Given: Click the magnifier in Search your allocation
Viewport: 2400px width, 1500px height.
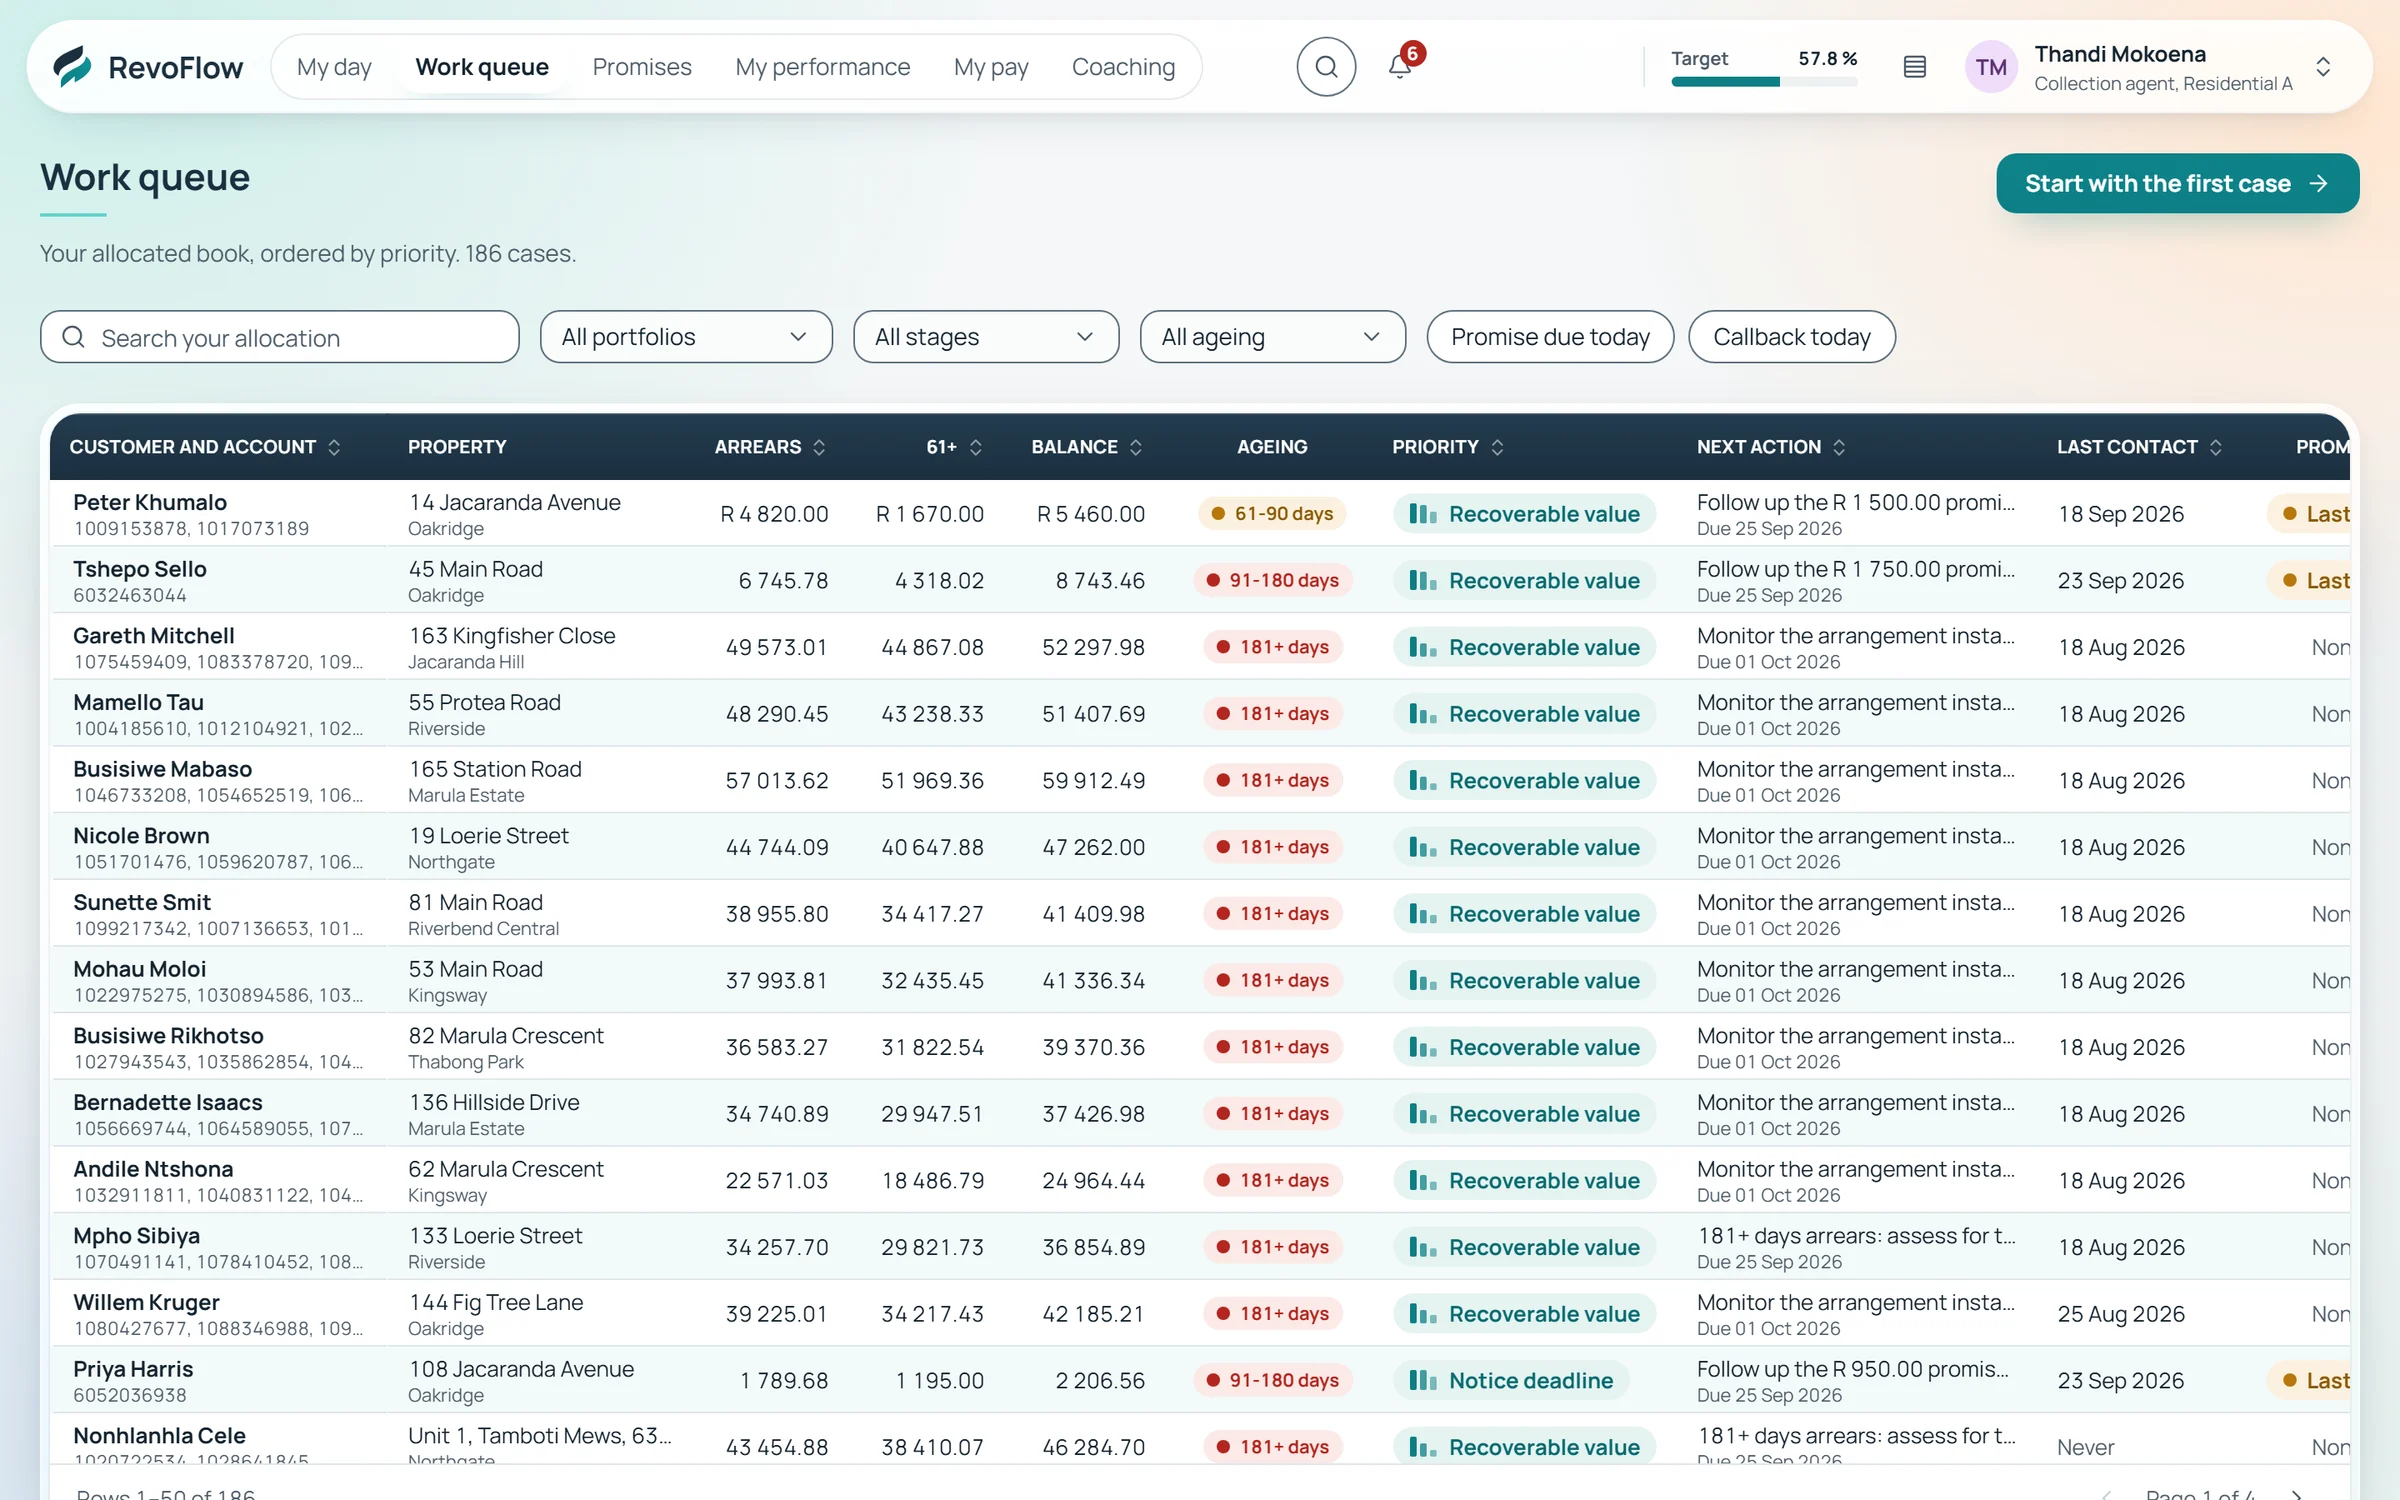Looking at the screenshot, I should point(73,337).
